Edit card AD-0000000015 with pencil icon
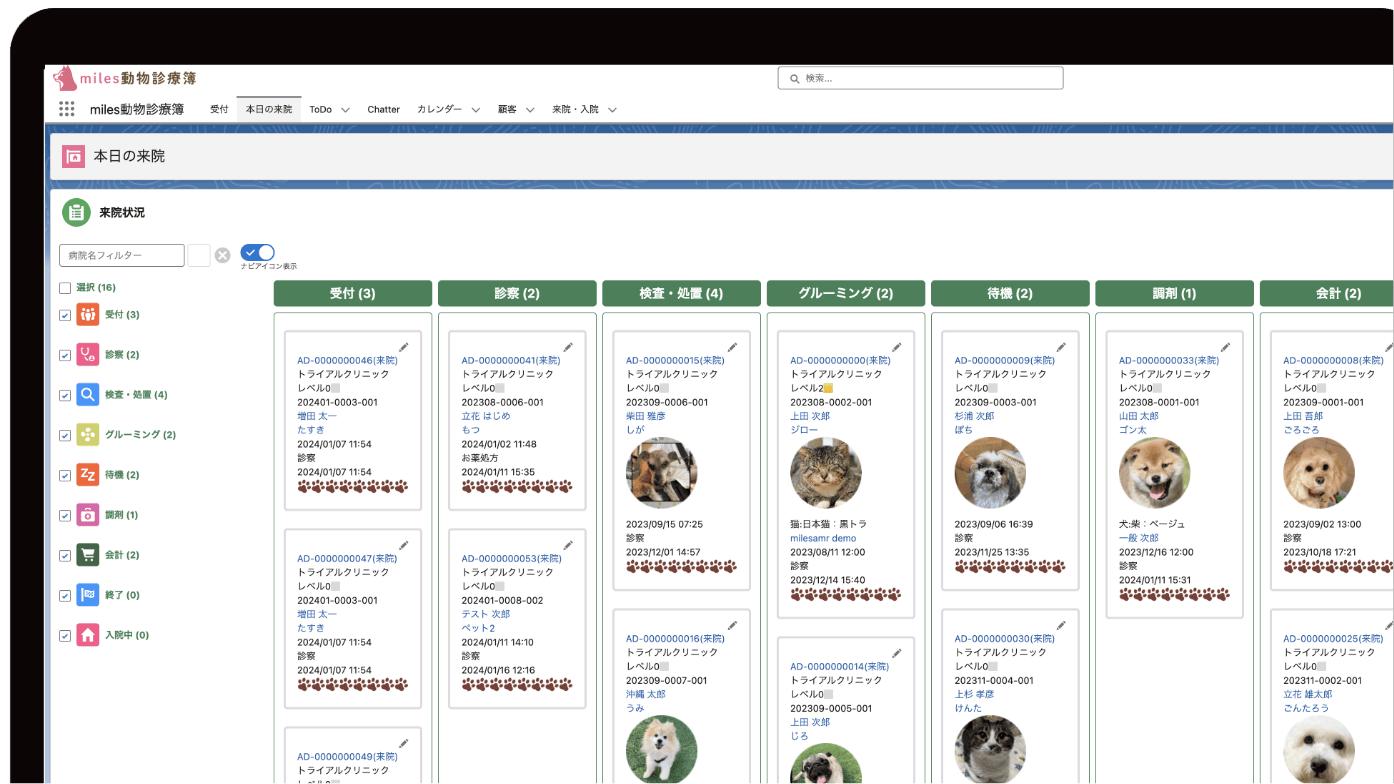This screenshot has width=1394, height=784. (732, 347)
